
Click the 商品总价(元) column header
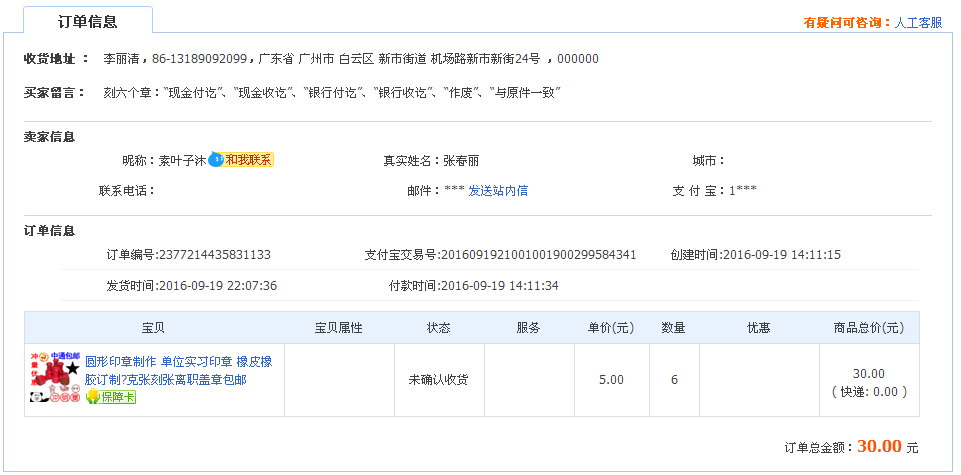pos(868,328)
